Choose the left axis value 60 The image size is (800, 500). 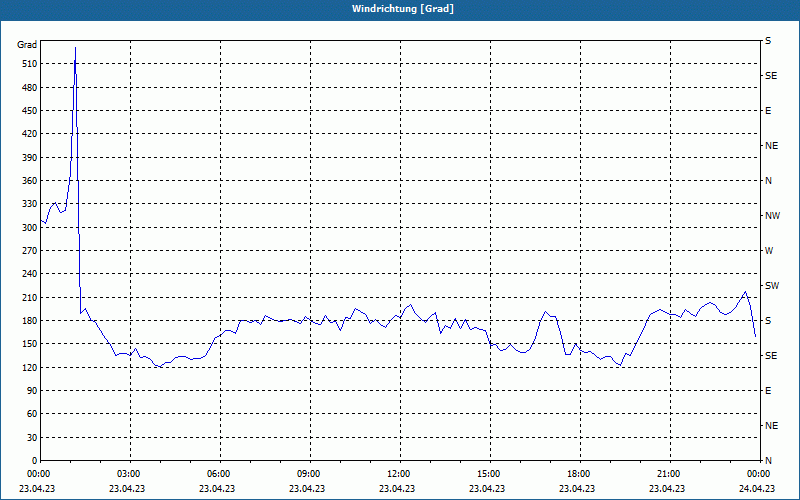click(32, 414)
